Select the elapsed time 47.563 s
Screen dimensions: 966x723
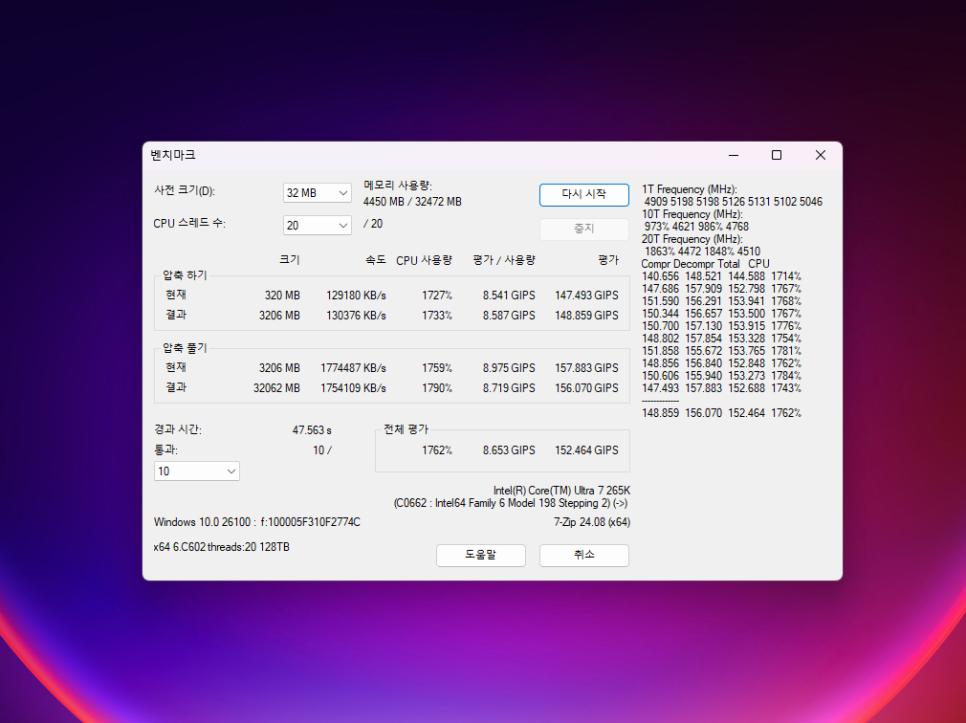[312, 430]
